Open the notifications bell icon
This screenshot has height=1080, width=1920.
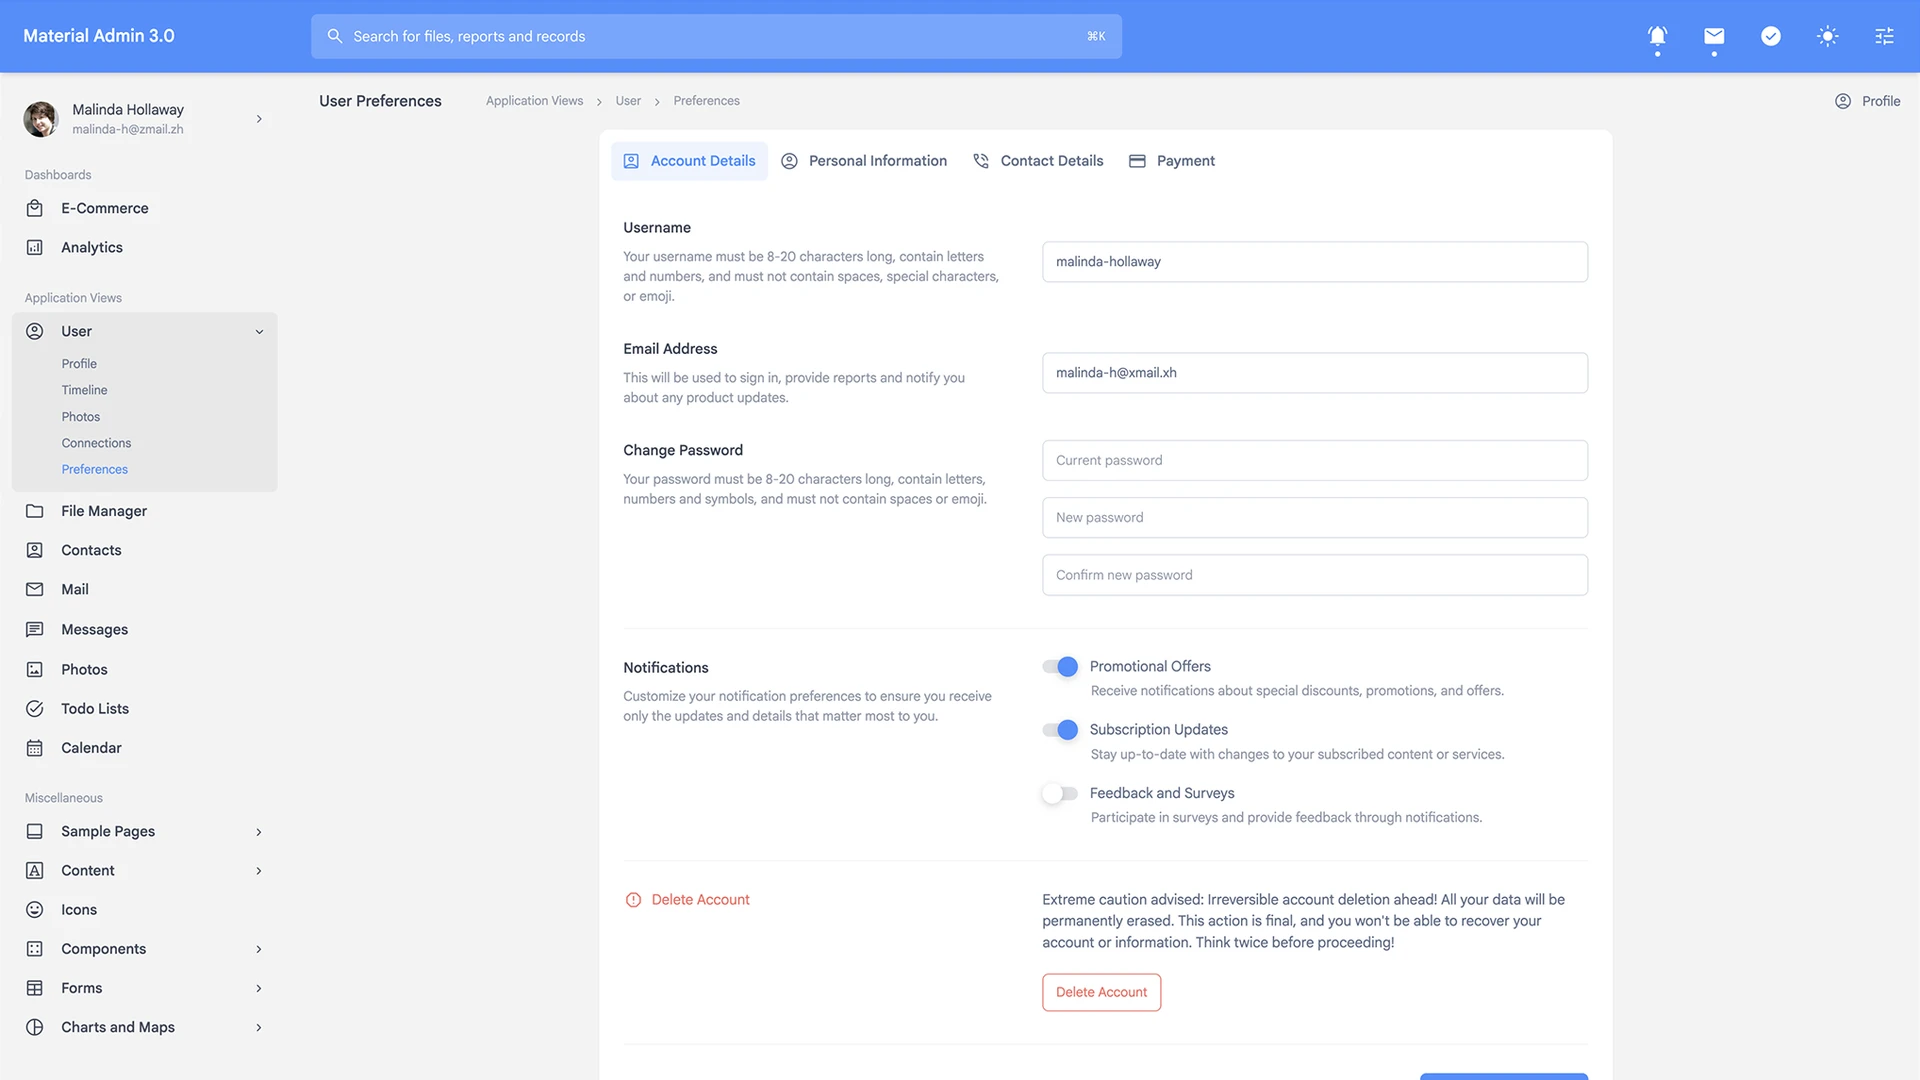(1657, 36)
